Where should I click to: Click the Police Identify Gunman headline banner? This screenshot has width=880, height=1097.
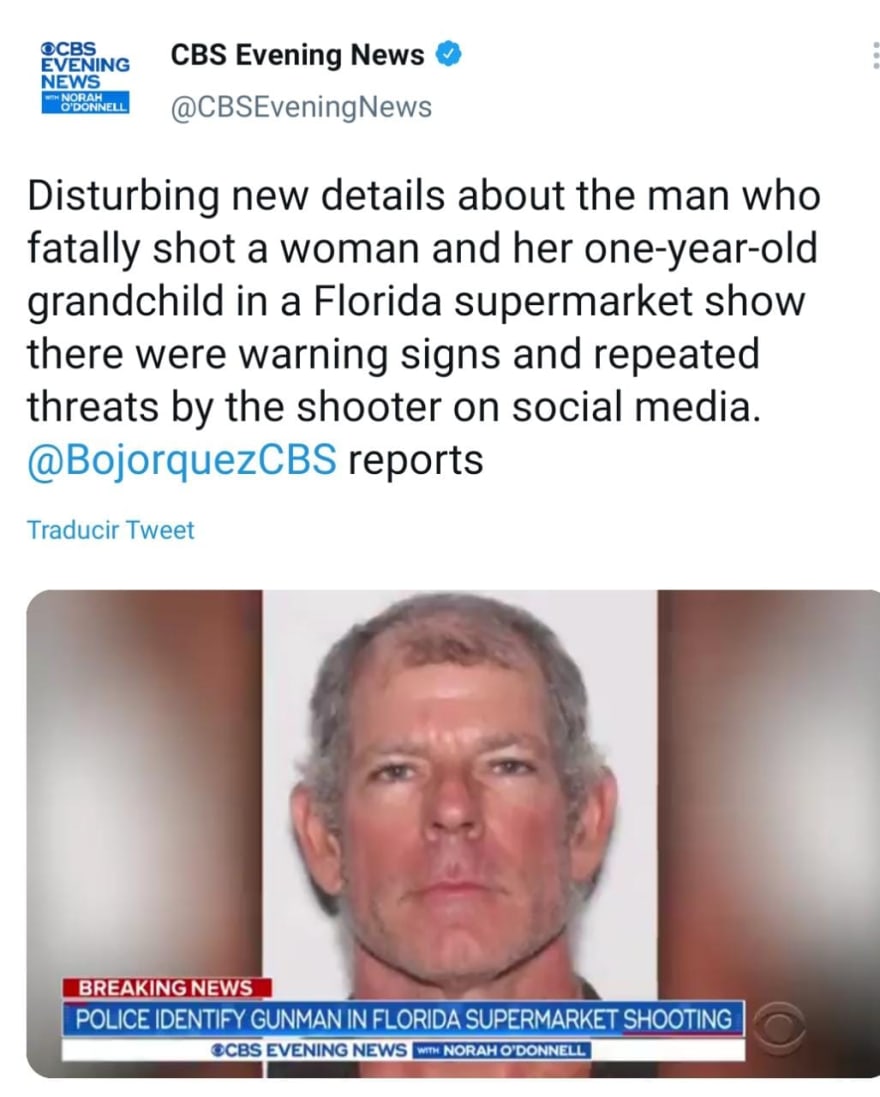click(403, 1019)
